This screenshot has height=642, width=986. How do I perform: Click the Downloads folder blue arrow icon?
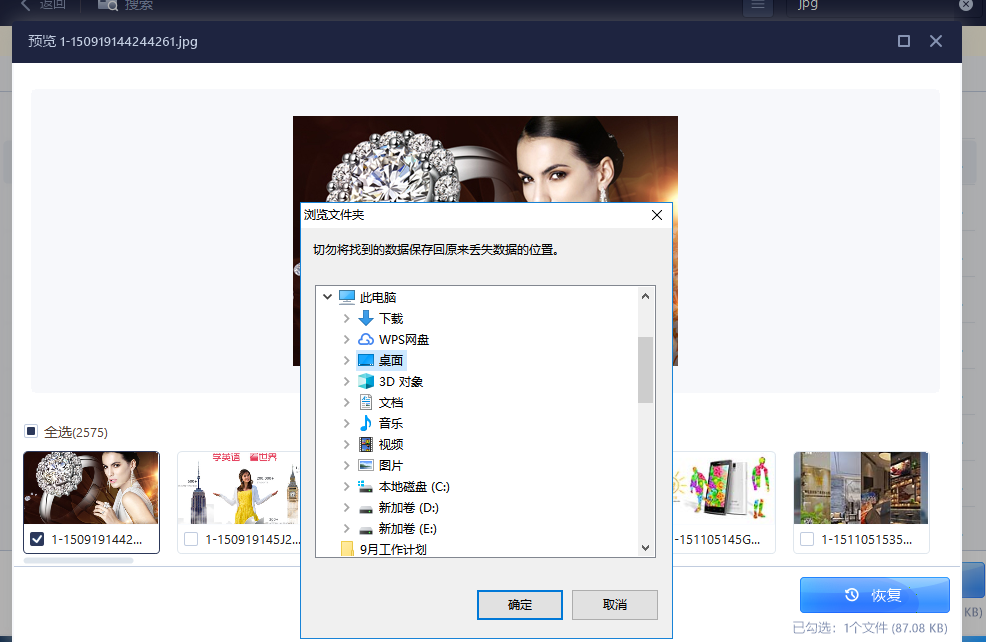(x=366, y=318)
